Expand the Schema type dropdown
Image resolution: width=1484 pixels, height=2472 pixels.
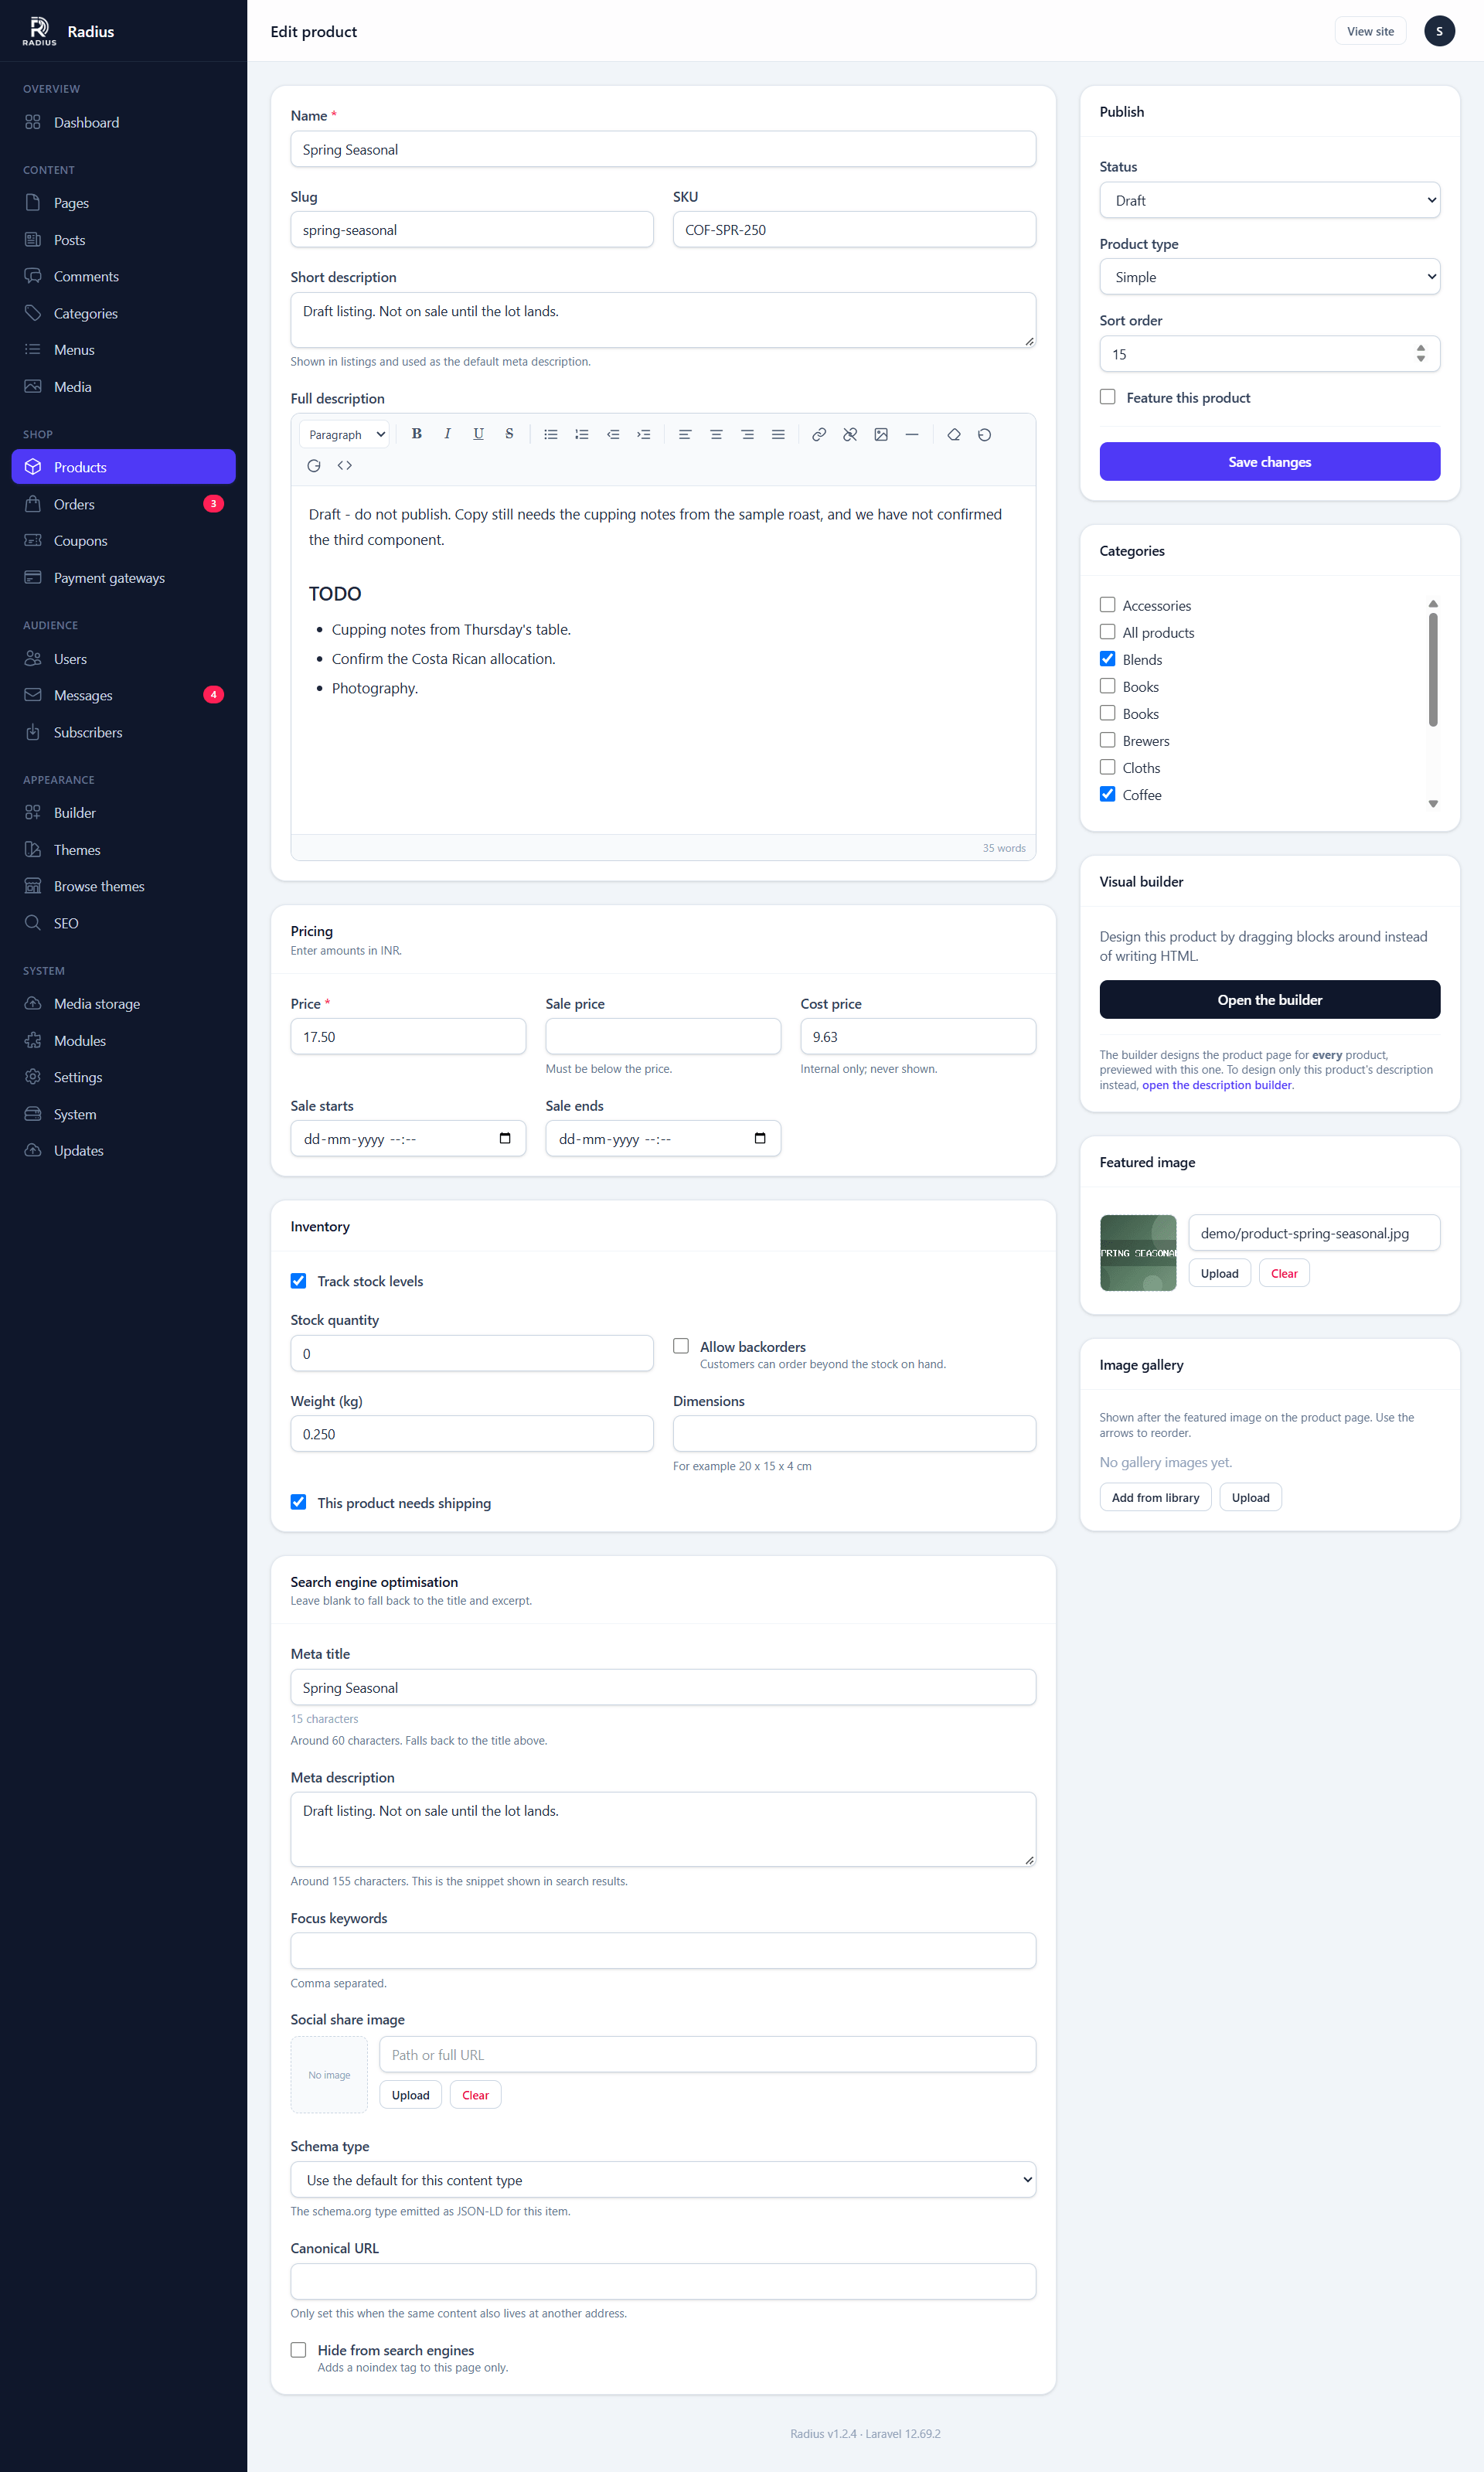click(x=663, y=2180)
